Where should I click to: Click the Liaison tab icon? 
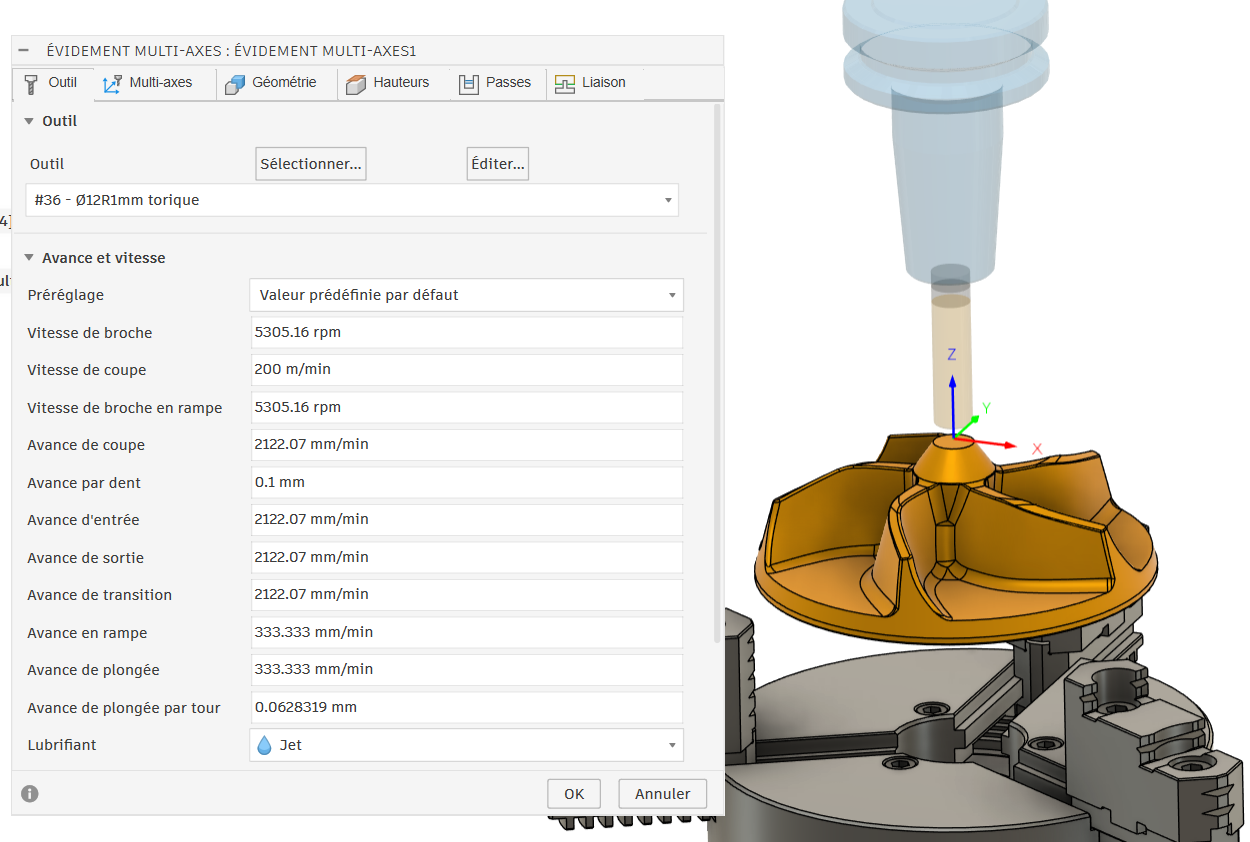click(565, 84)
